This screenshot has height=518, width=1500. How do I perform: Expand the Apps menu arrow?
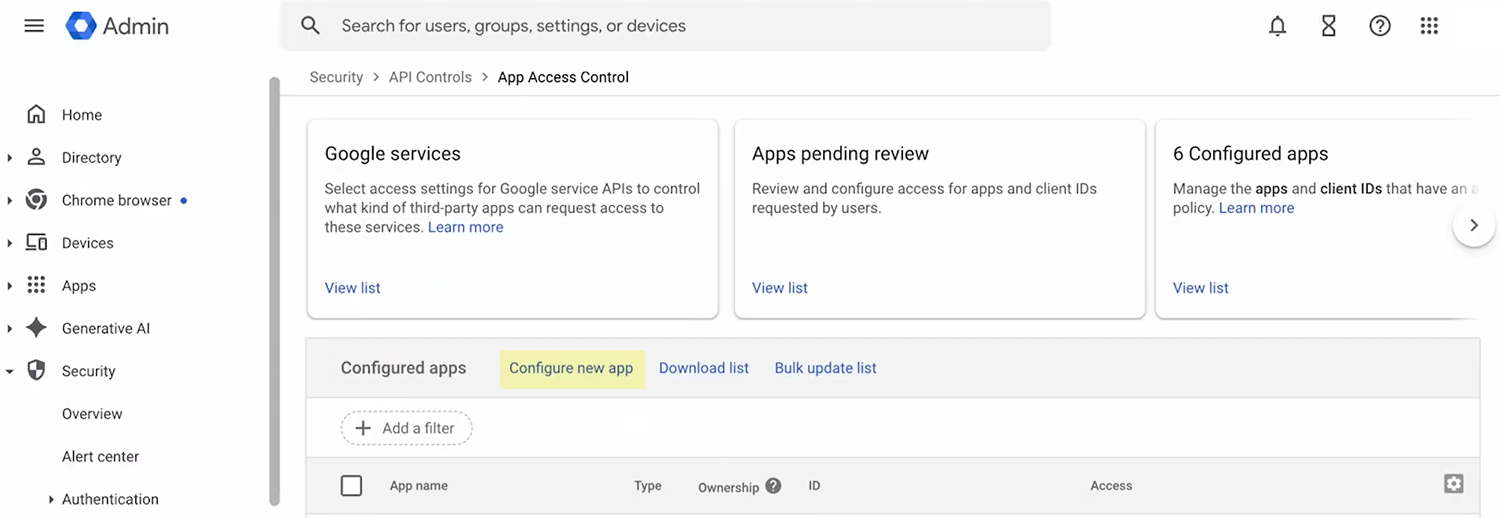click(10, 286)
